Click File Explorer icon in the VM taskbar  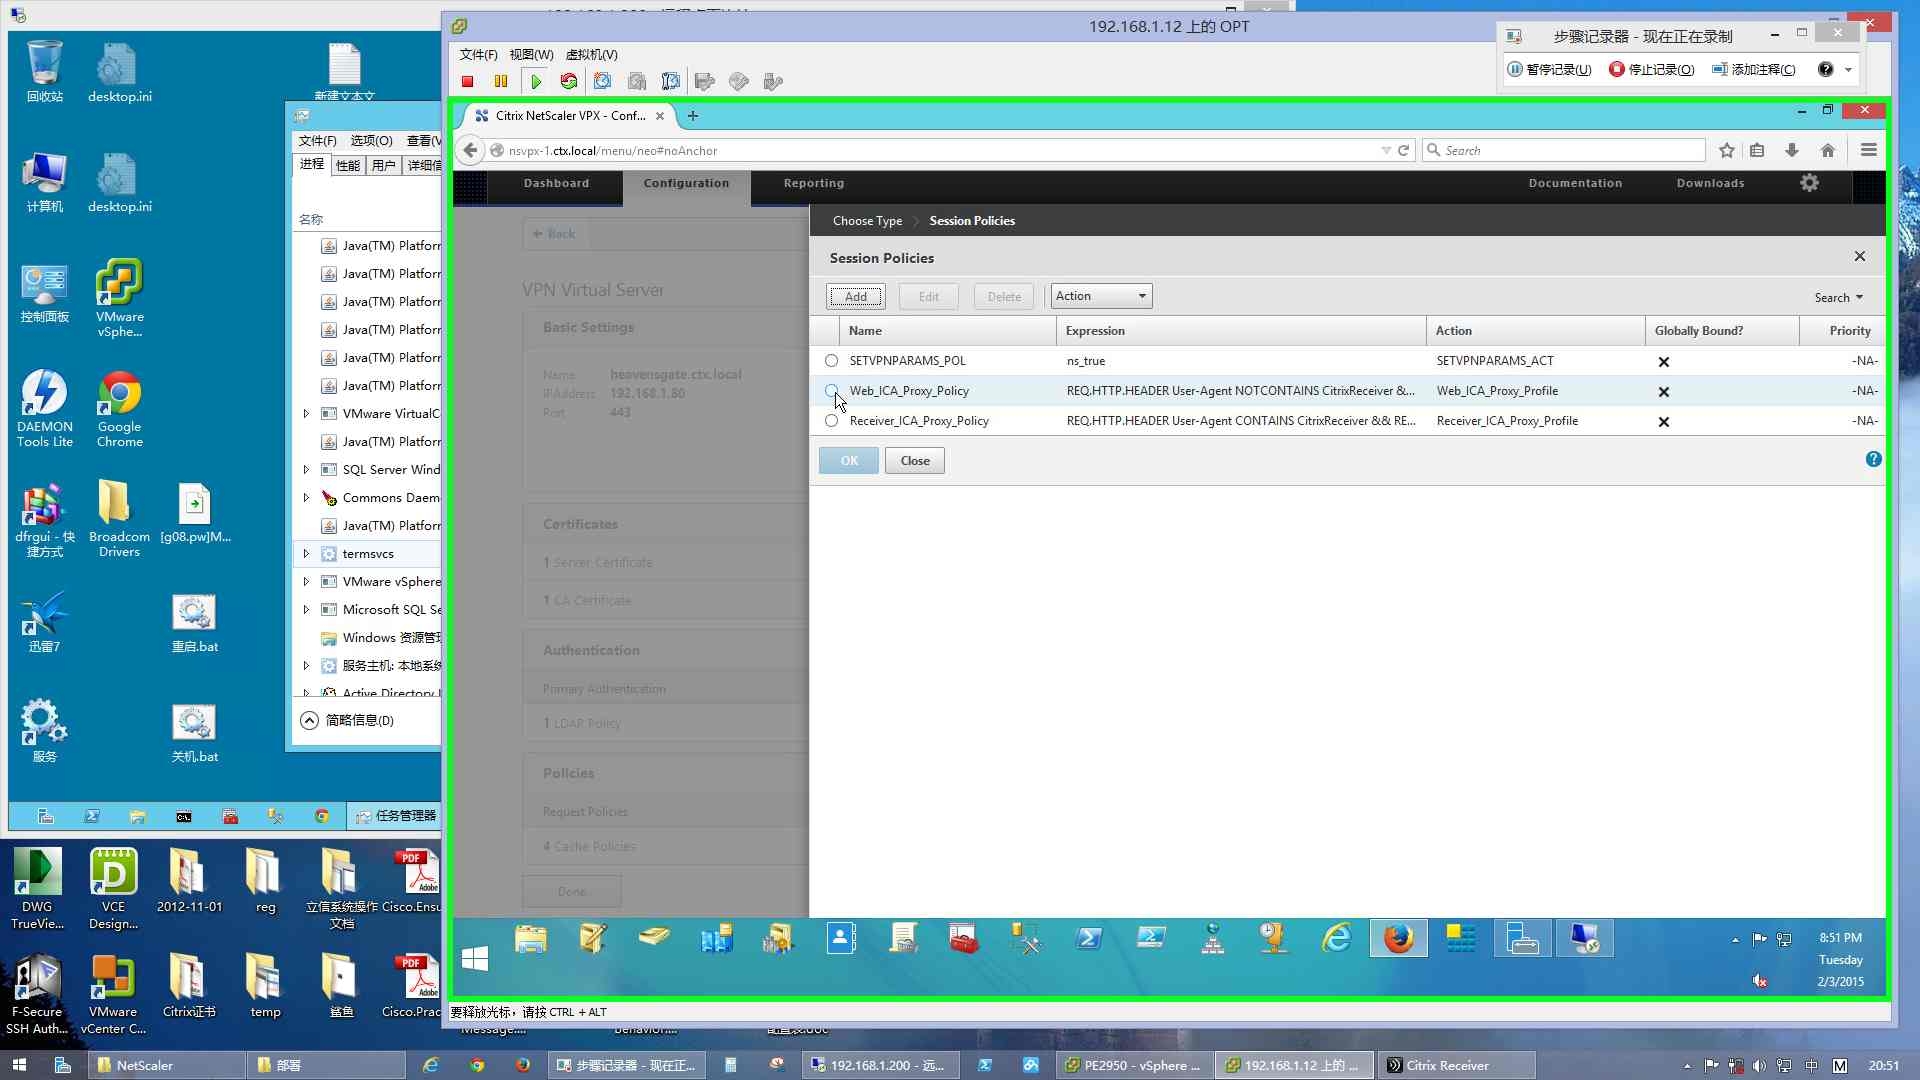point(531,939)
